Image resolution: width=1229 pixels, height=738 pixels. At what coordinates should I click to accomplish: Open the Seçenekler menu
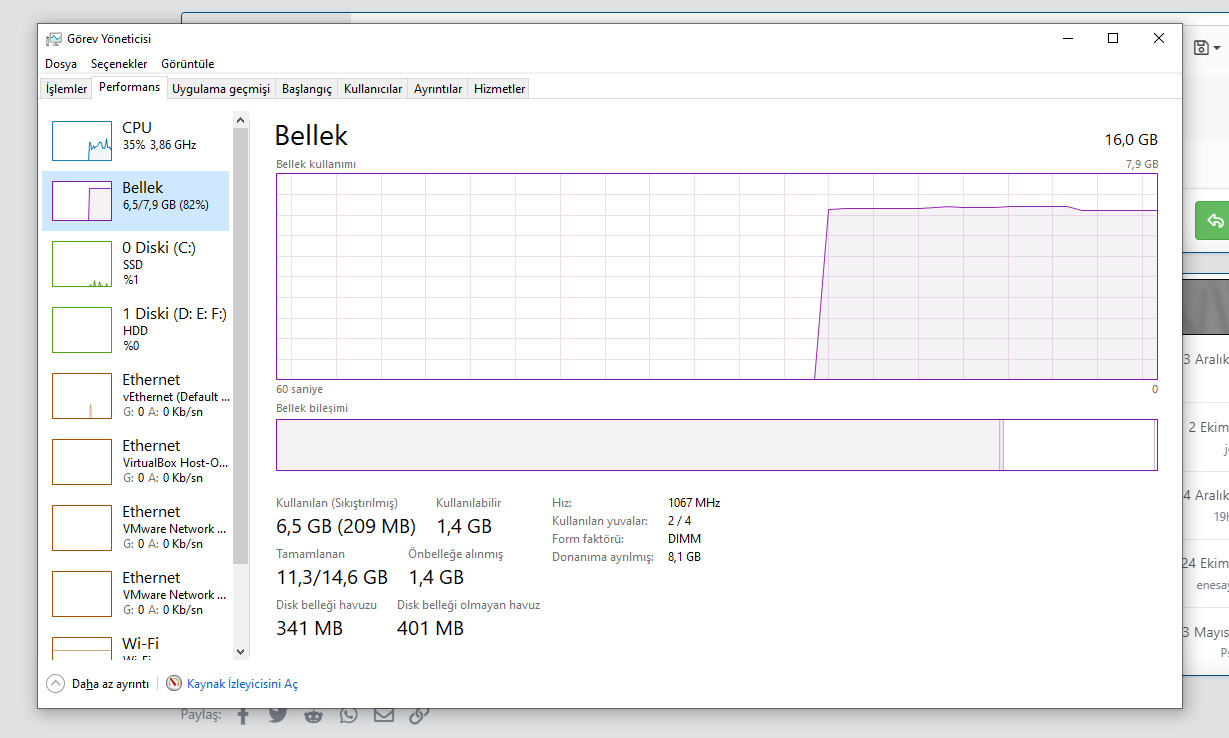[x=119, y=64]
